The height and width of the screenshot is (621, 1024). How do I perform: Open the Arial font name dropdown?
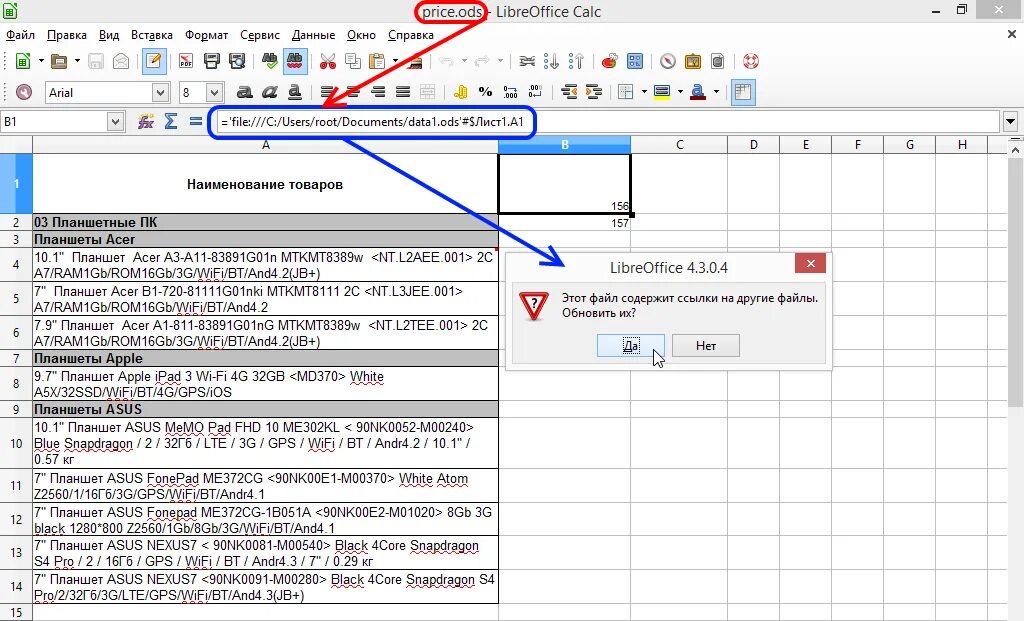tap(161, 93)
